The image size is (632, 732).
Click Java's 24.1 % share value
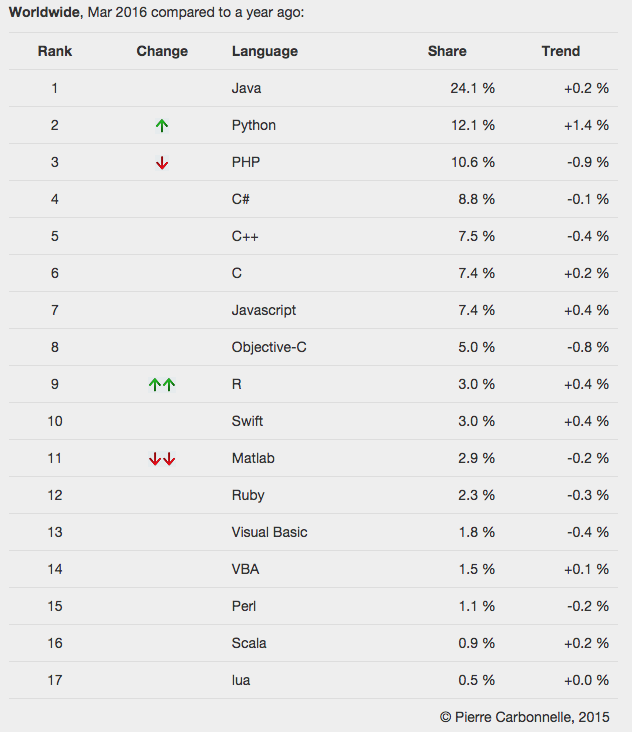tap(472, 88)
